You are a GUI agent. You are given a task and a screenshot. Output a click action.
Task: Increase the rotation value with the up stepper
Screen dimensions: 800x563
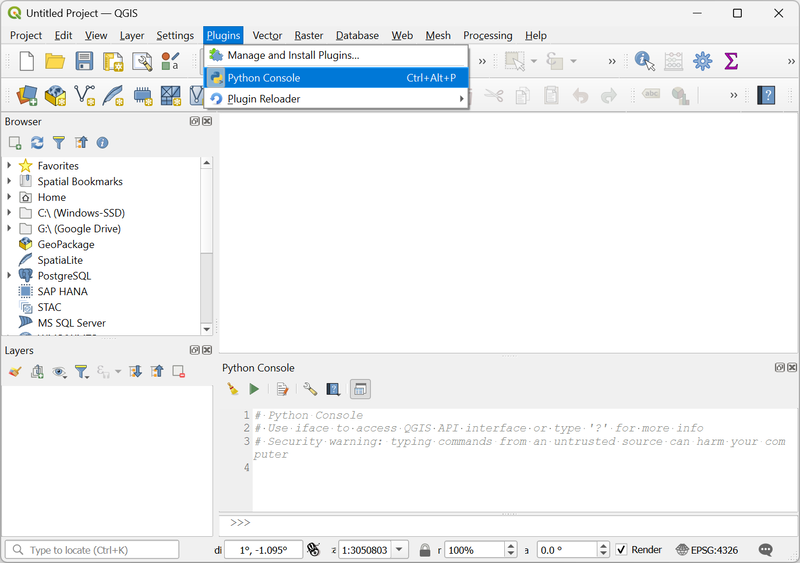[x=604, y=546]
